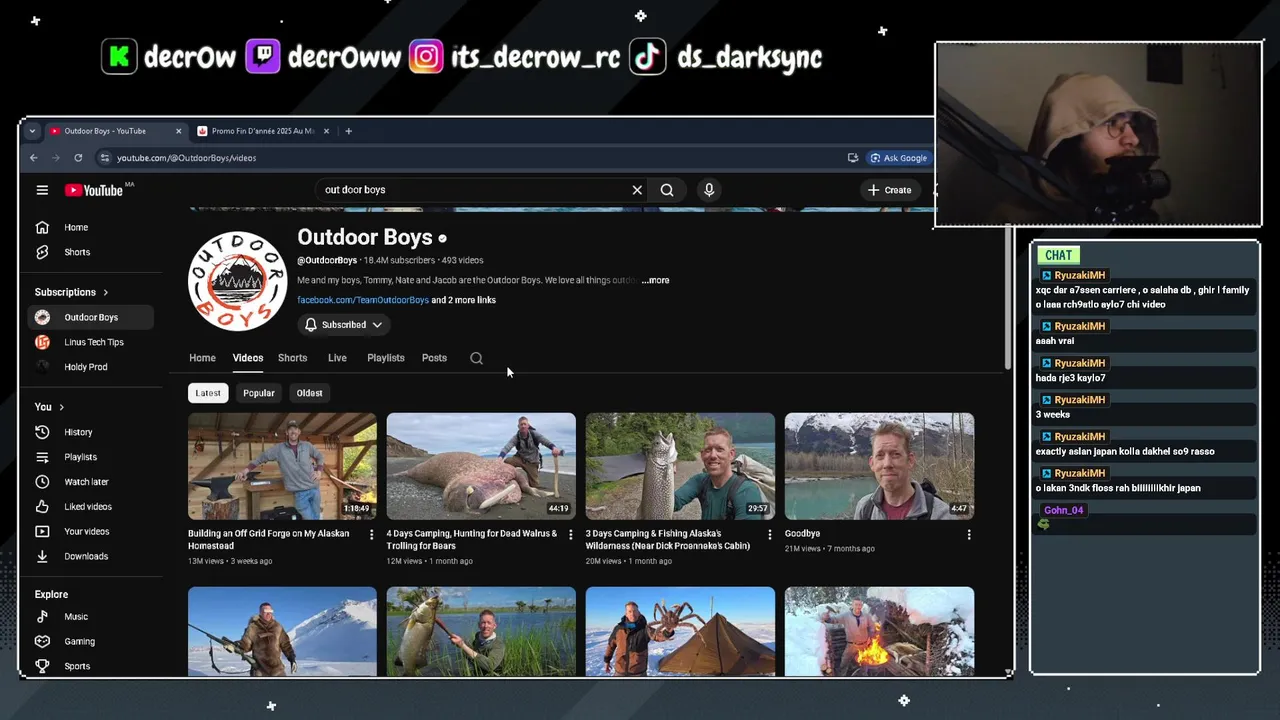Click title 'Building an Off Grid Forge on My Alaskan Homestead'
1280x720 pixels.
tap(269, 540)
